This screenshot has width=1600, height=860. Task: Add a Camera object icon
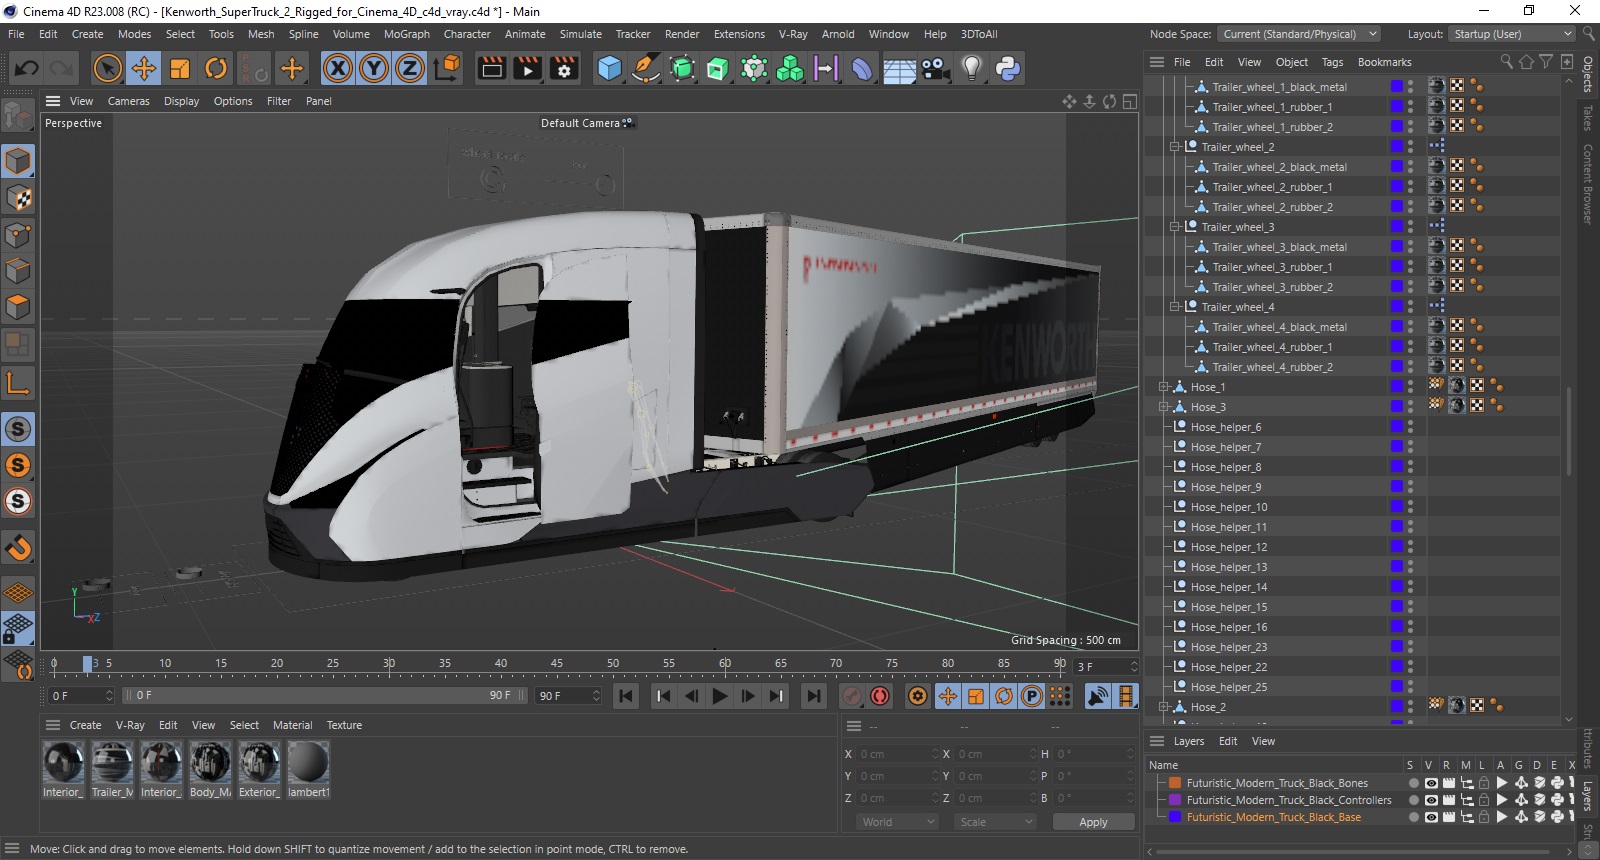(x=935, y=68)
